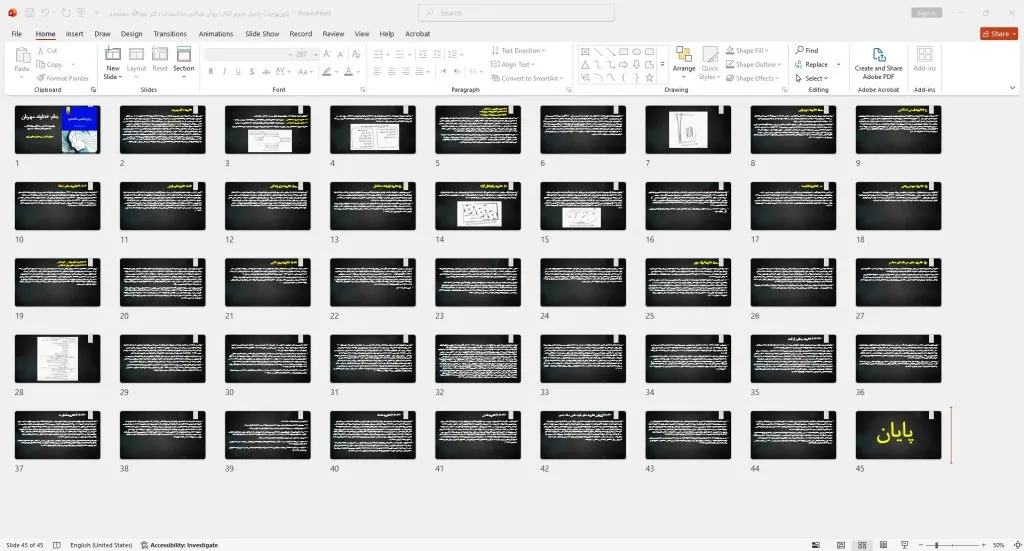1024x551 pixels.
Task: Expand the shapes gallery More arrow
Action: pos(662,65)
